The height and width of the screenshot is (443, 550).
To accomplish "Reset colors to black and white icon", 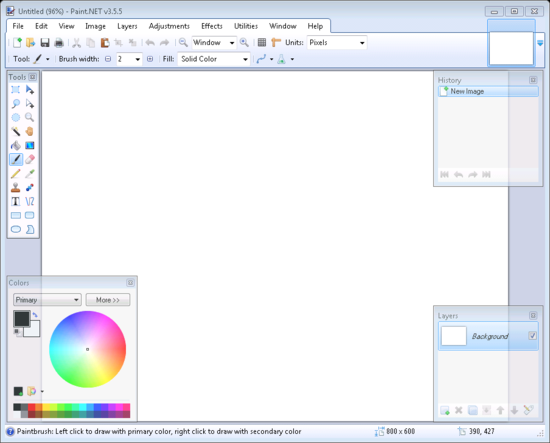I will (17, 332).
